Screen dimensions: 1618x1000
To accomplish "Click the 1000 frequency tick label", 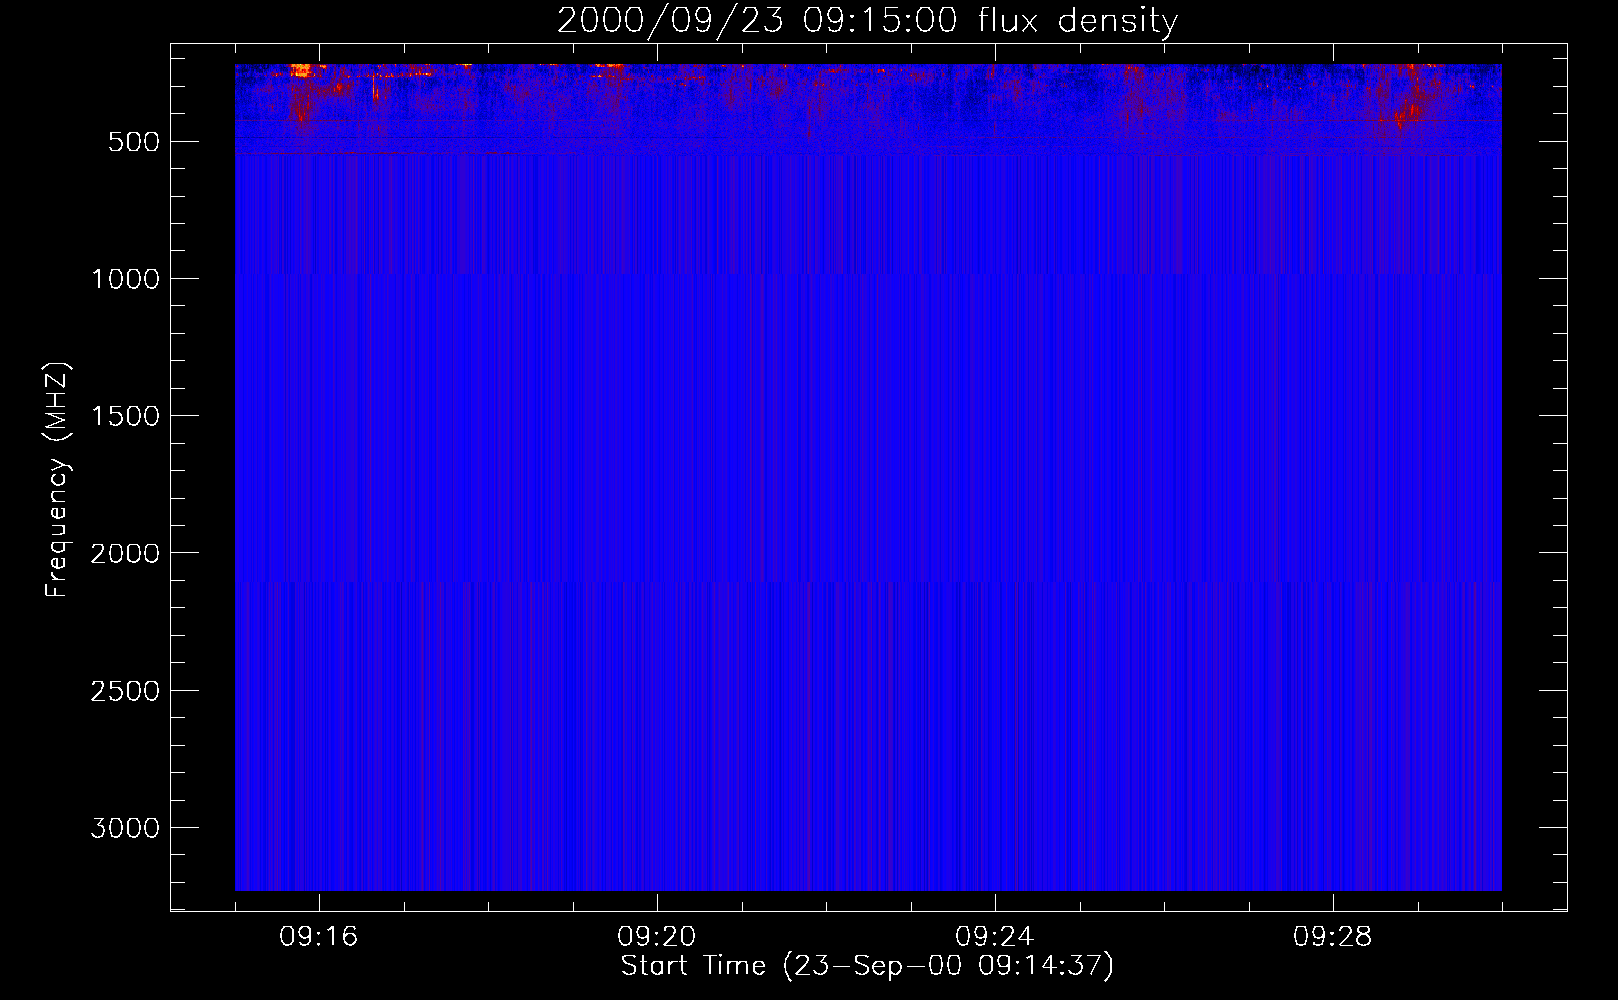I will point(125,279).
